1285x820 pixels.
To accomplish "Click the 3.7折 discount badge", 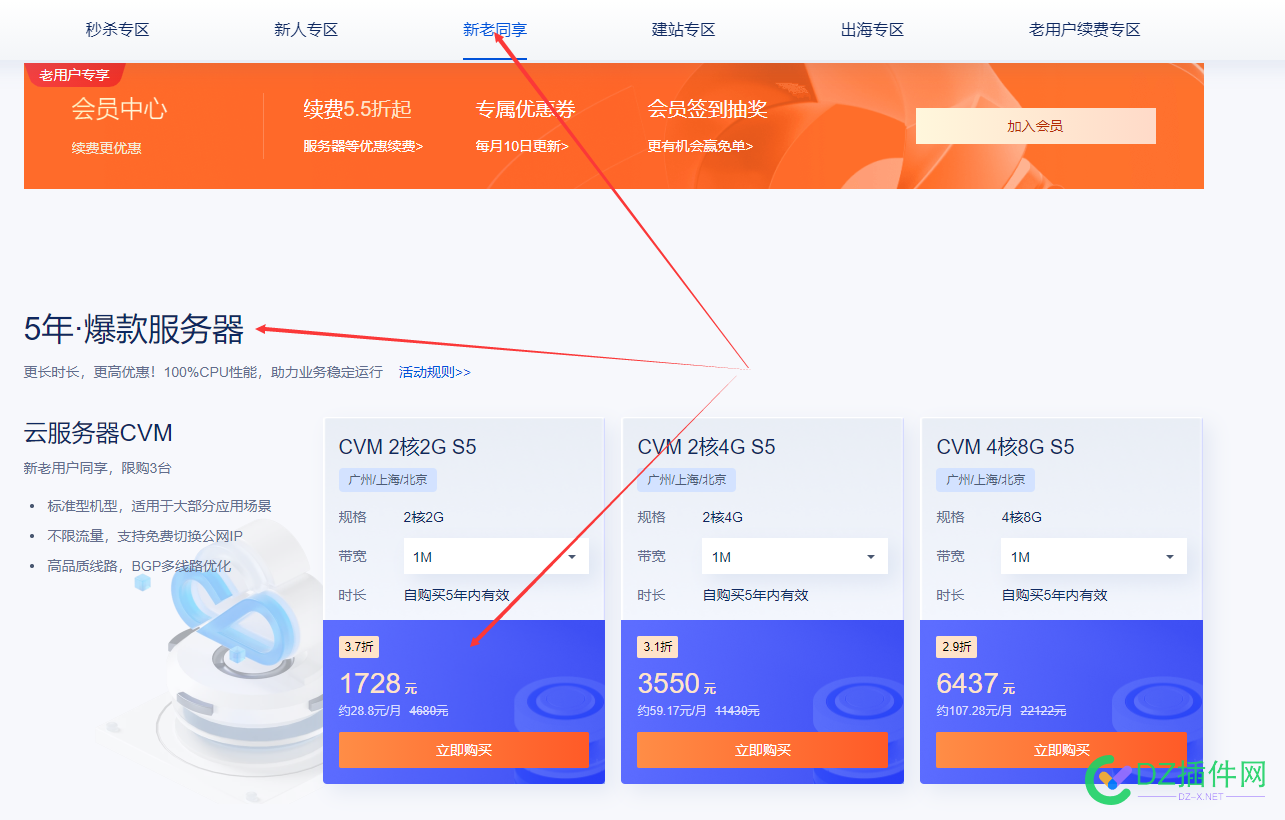I will pos(359,647).
